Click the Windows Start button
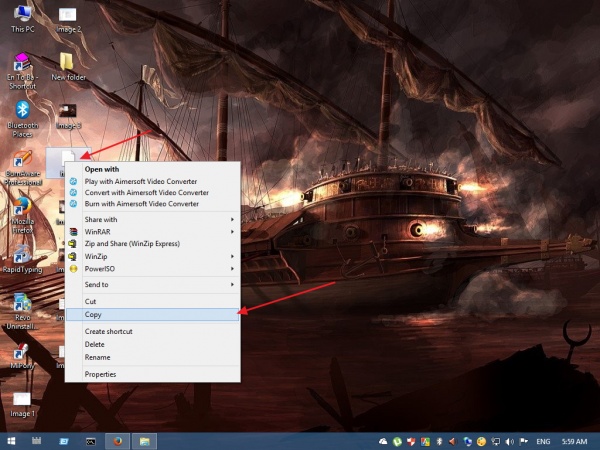The width and height of the screenshot is (600, 450). [11, 440]
